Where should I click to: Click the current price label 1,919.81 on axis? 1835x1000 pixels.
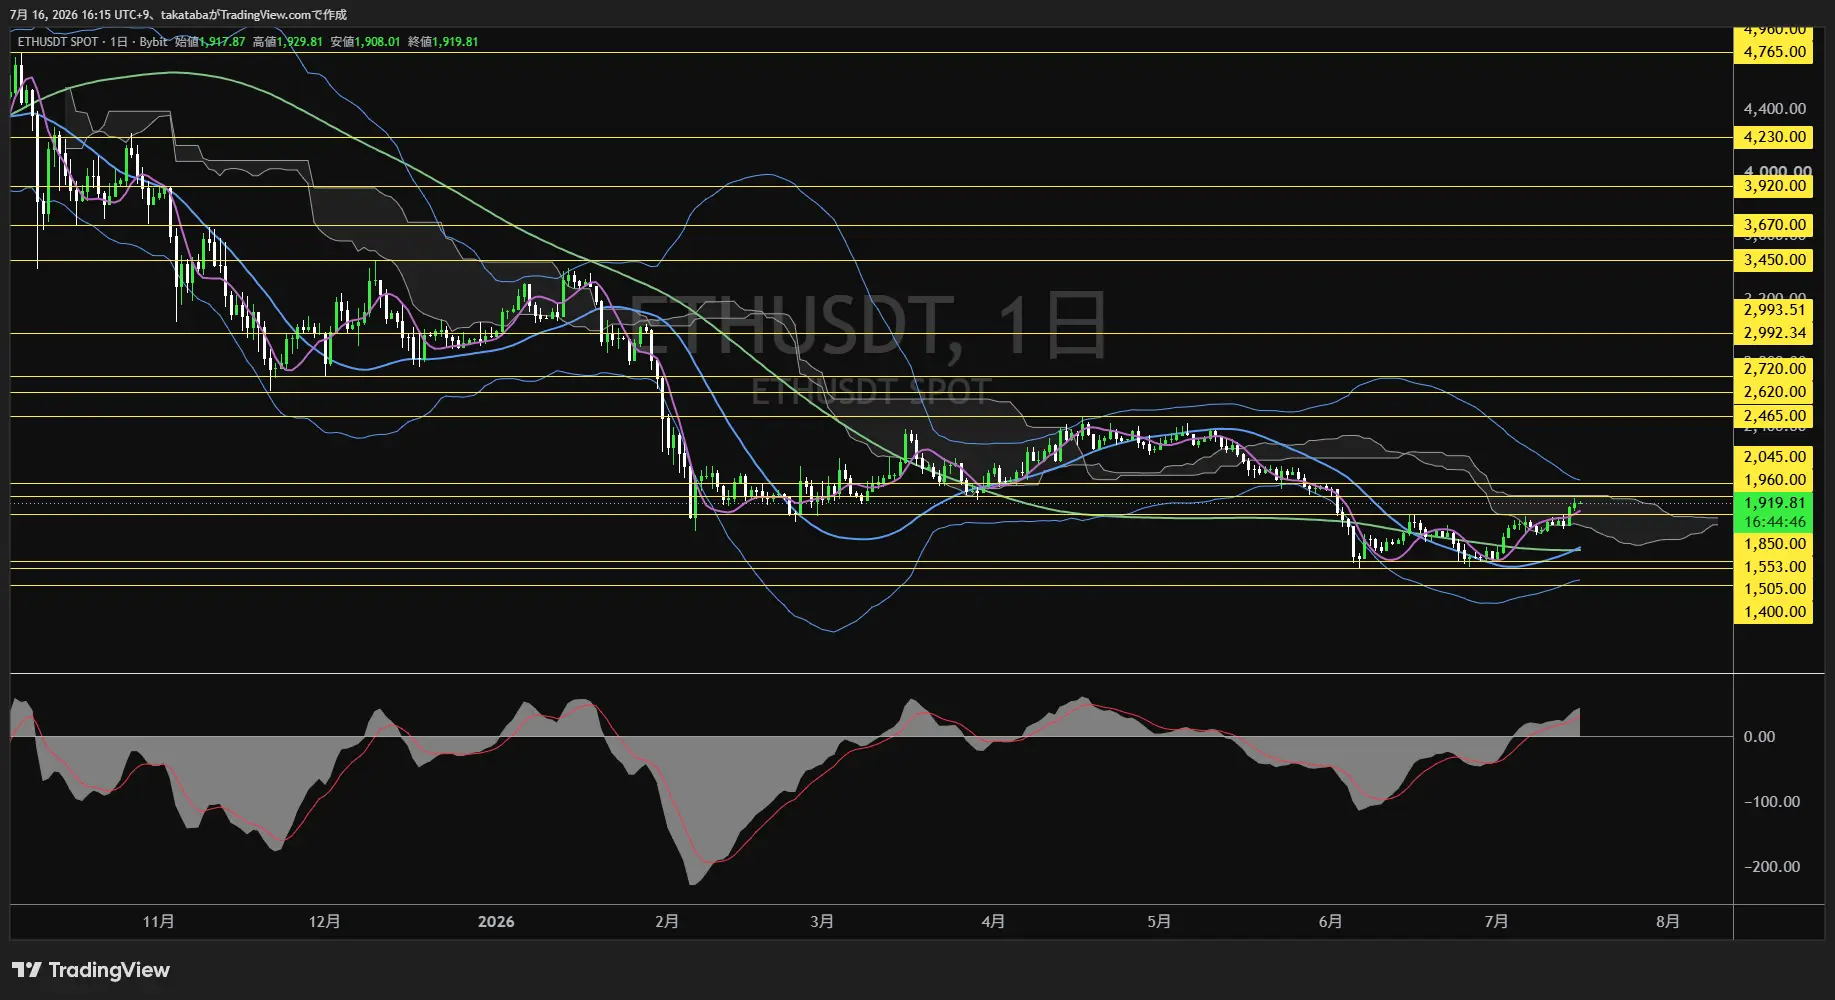point(1774,503)
